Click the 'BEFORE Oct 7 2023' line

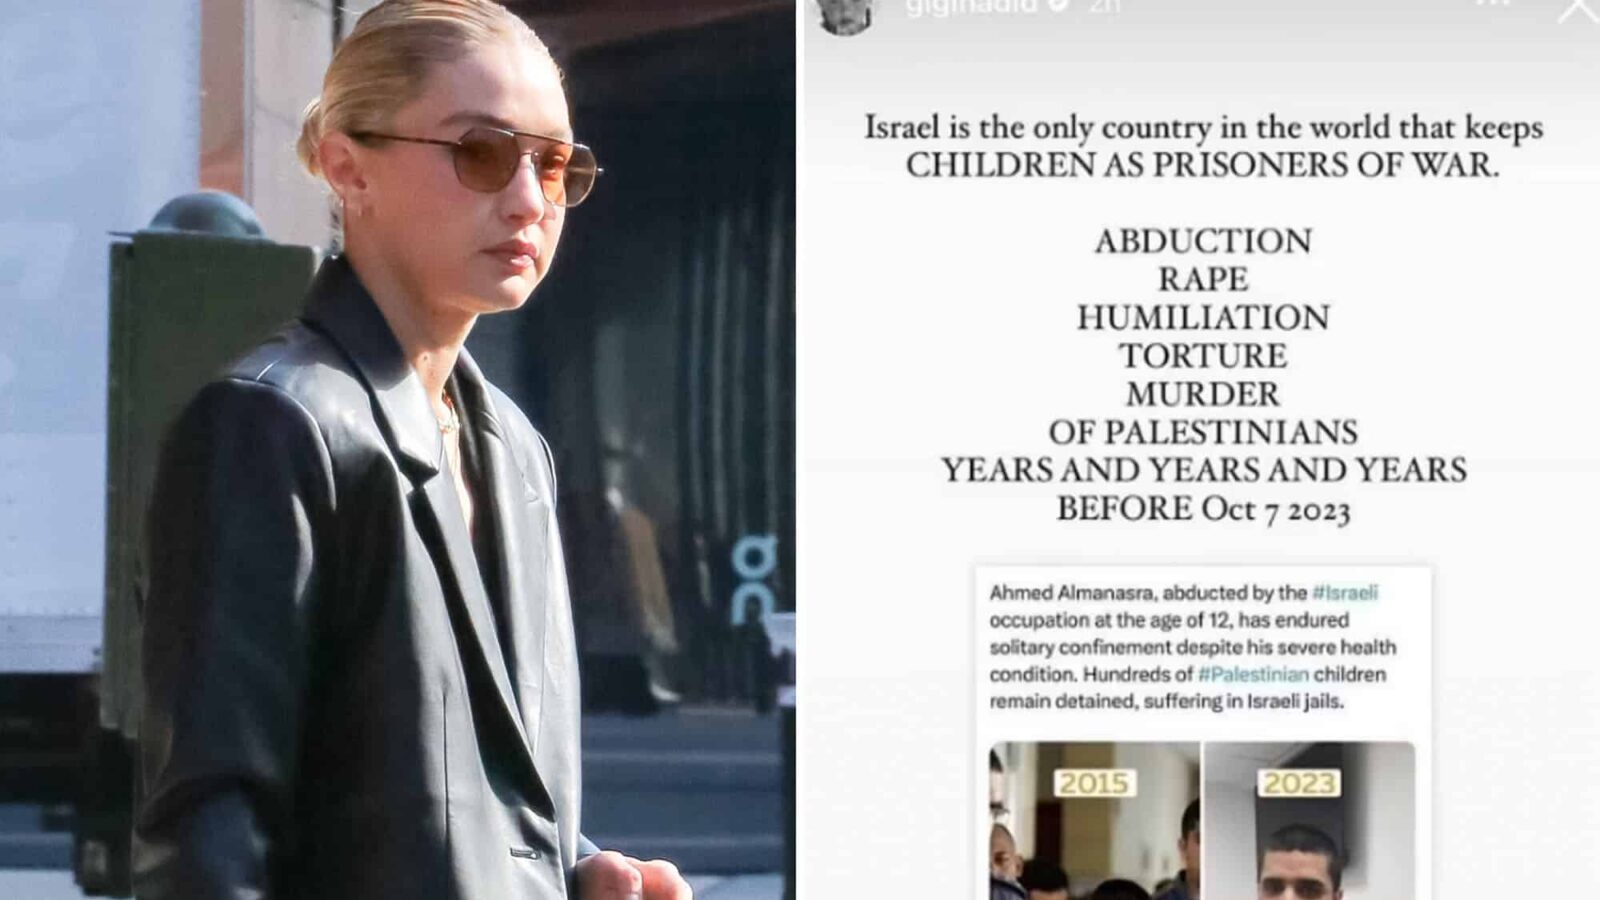1203,509
